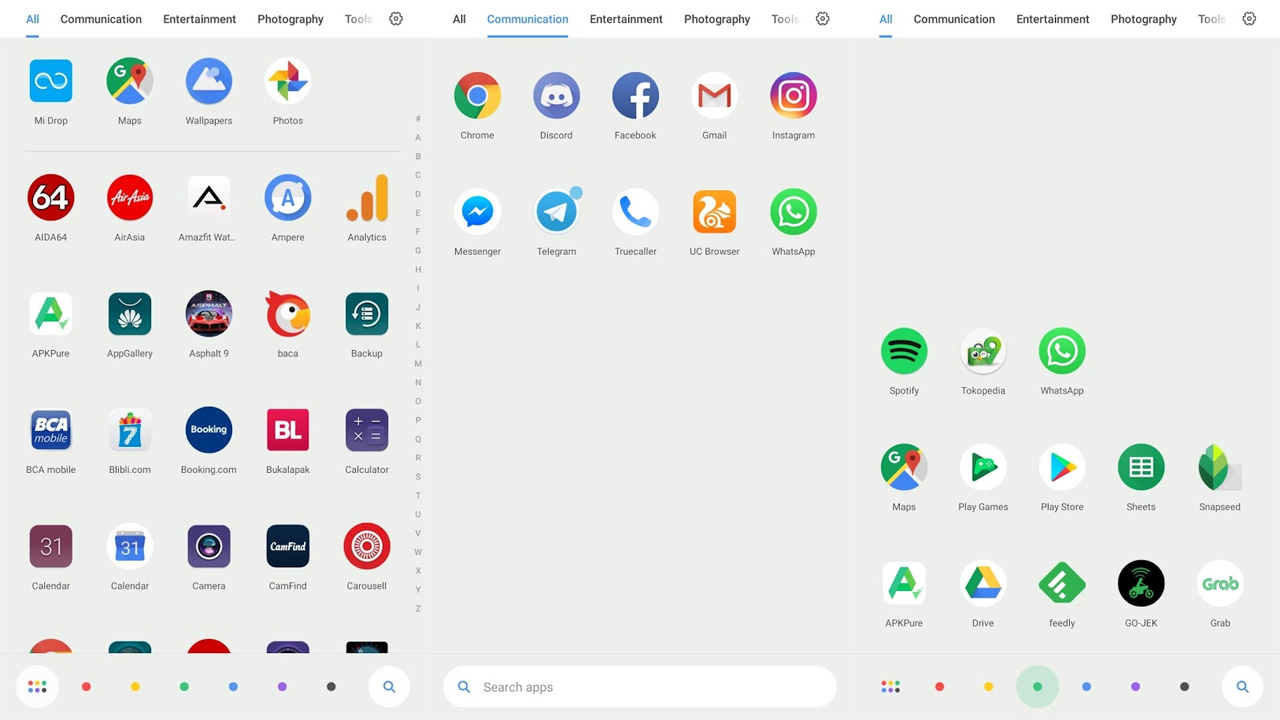Screen dimensions: 1280x720
Task: Open the feedly app
Action: coord(1062,583)
